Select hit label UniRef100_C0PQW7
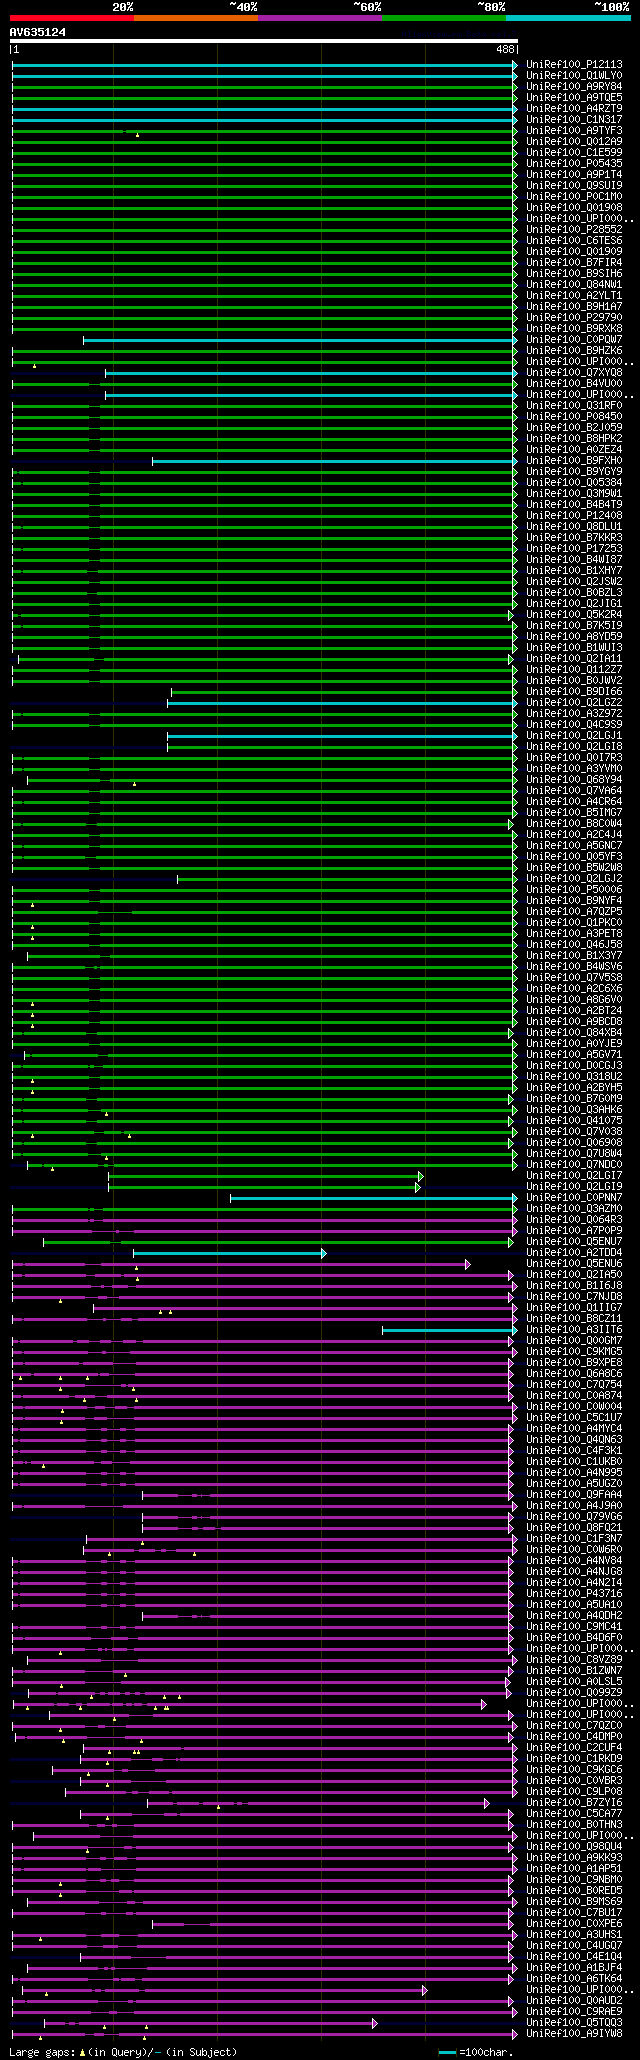 [x=574, y=339]
